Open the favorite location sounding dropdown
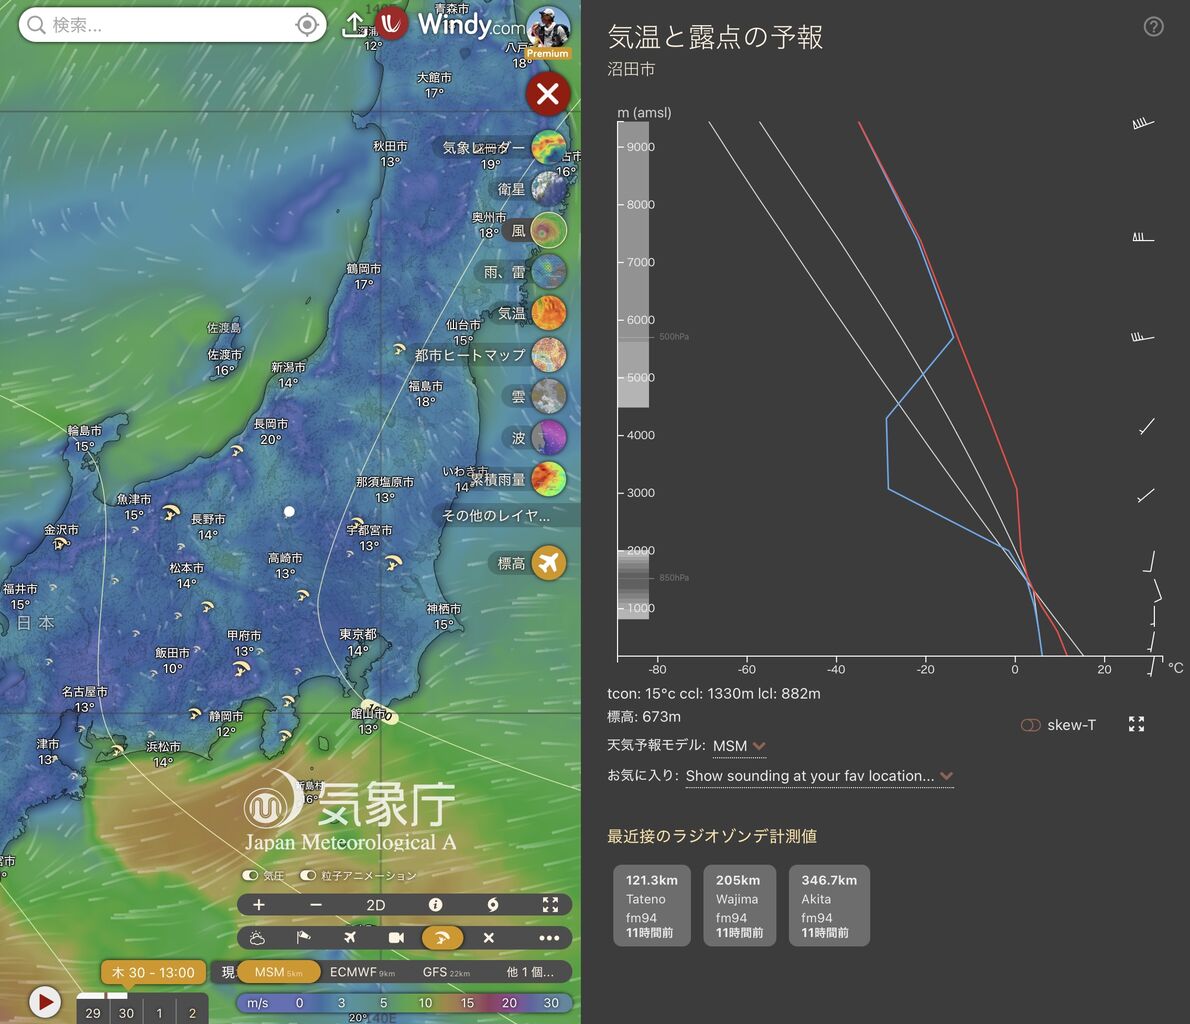The width and height of the screenshot is (1190, 1024). pyautogui.click(x=819, y=776)
